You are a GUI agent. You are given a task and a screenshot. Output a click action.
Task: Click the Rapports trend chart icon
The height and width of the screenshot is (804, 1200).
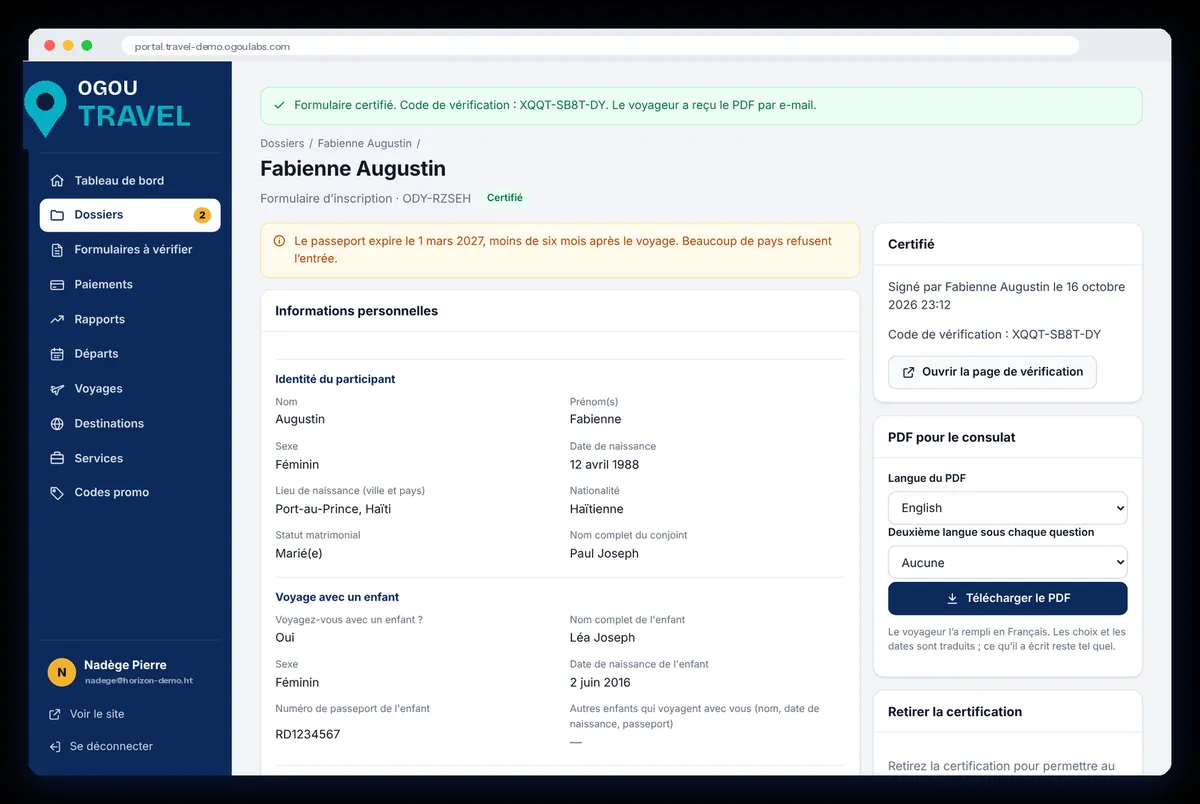[x=57, y=320]
